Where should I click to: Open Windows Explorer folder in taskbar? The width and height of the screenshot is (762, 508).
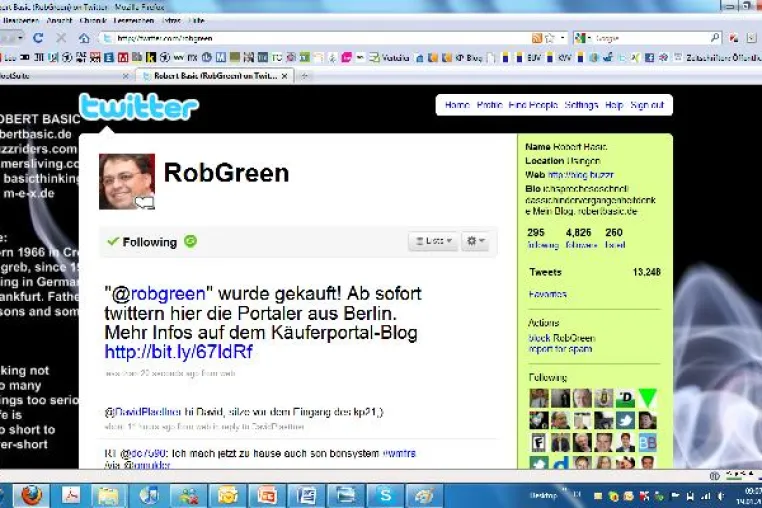point(109,495)
